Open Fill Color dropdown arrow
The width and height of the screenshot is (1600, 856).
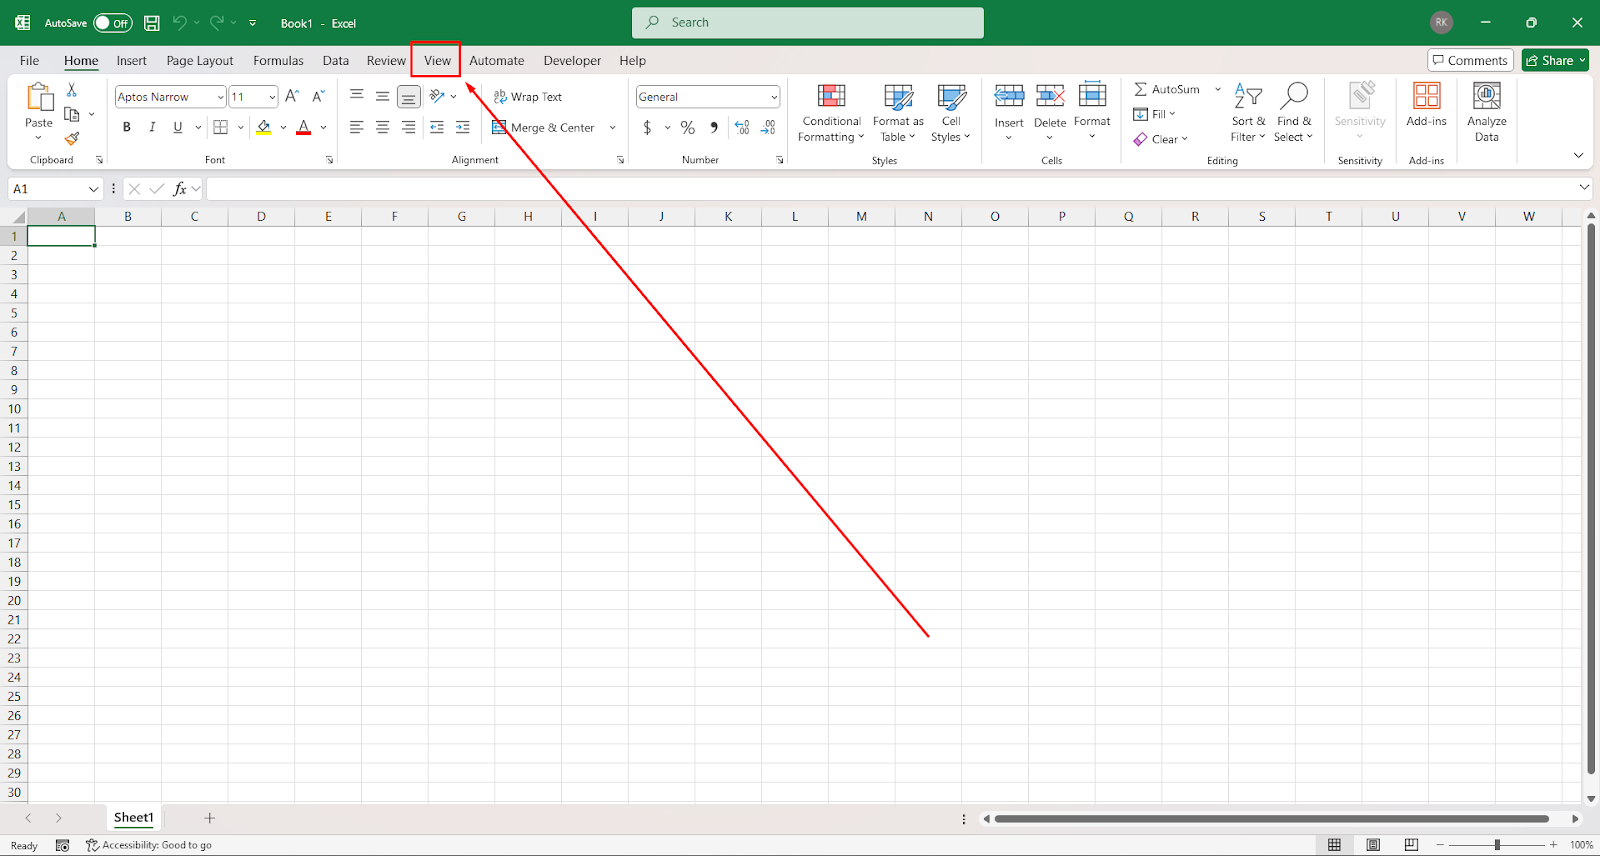coord(283,128)
